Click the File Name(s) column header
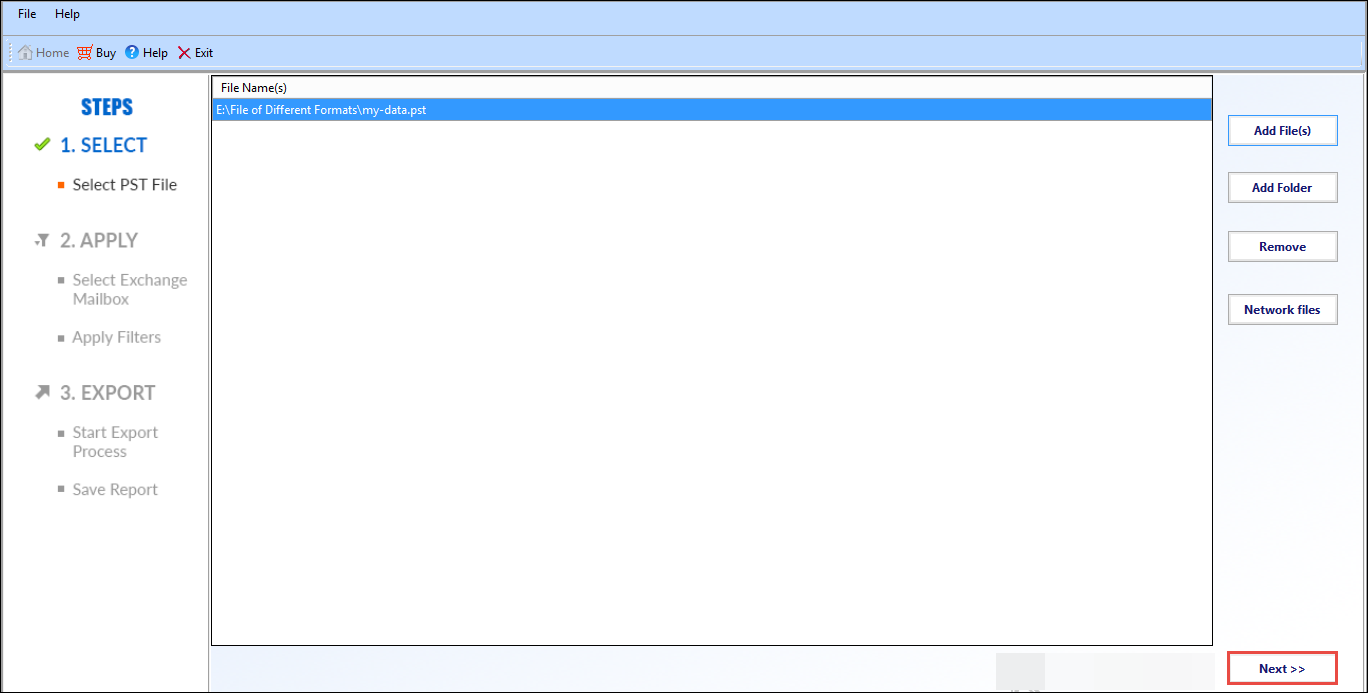Screen dimensions: 1368x693 click(712, 88)
